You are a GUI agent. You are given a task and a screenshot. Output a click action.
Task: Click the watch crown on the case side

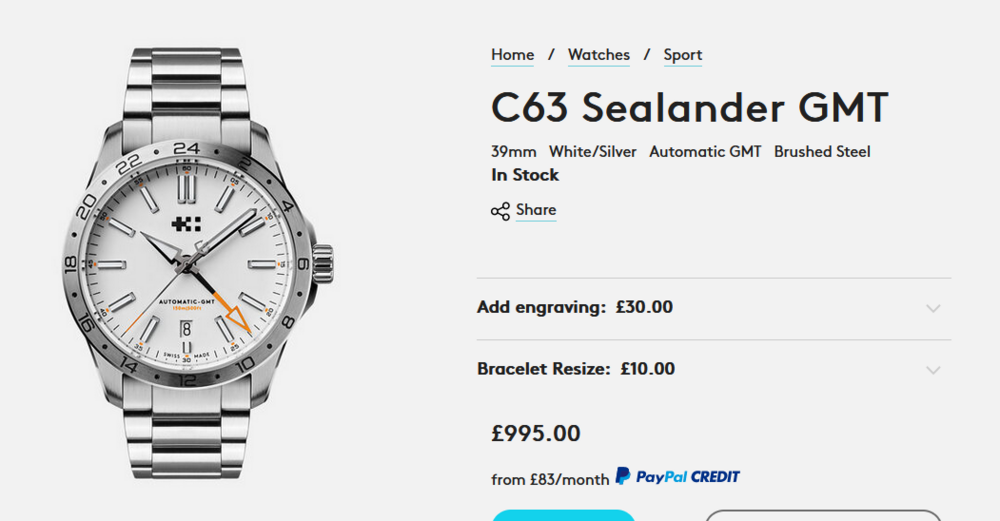pos(322,264)
